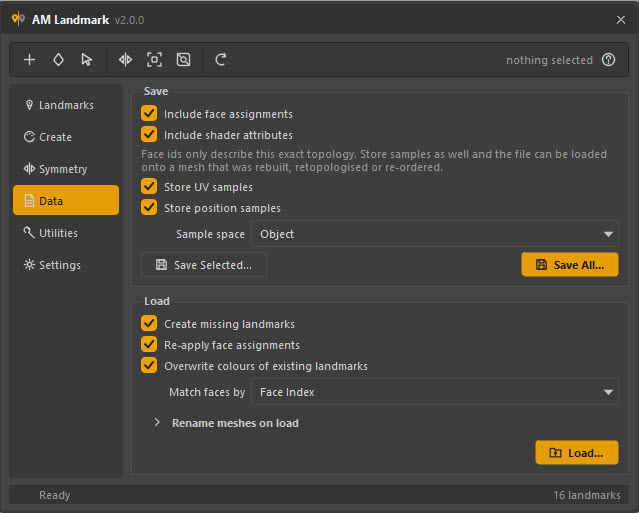Switch to the Landmarks tab

(x=66, y=105)
